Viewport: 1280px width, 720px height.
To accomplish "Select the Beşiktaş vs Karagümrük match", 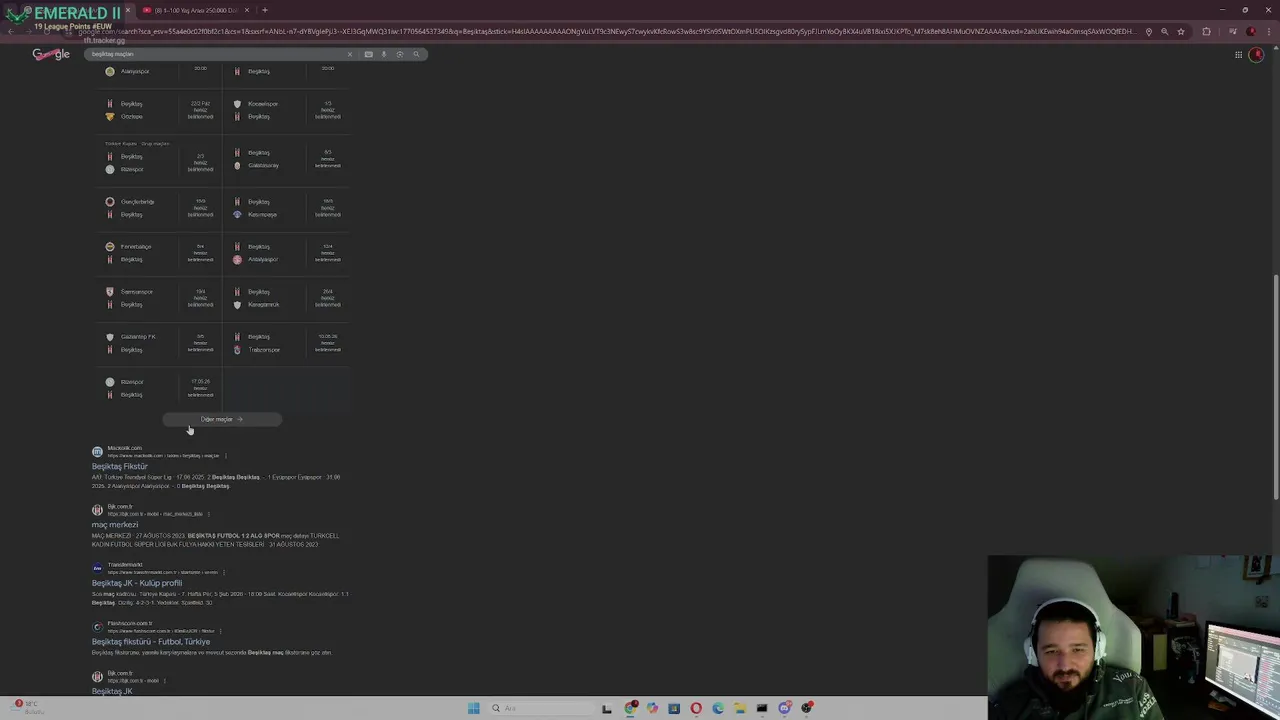I will pyautogui.click(x=288, y=298).
